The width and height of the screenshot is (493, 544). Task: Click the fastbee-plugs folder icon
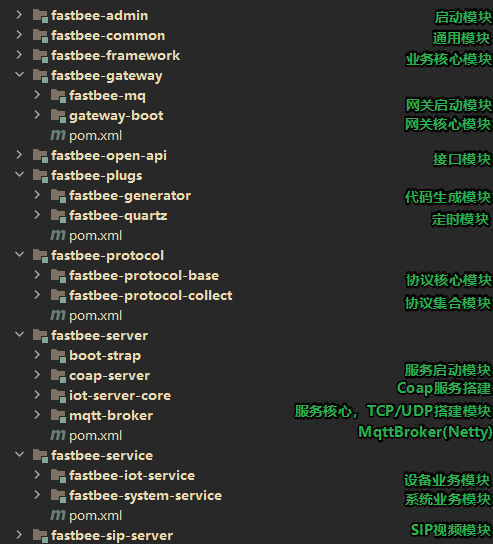40,176
